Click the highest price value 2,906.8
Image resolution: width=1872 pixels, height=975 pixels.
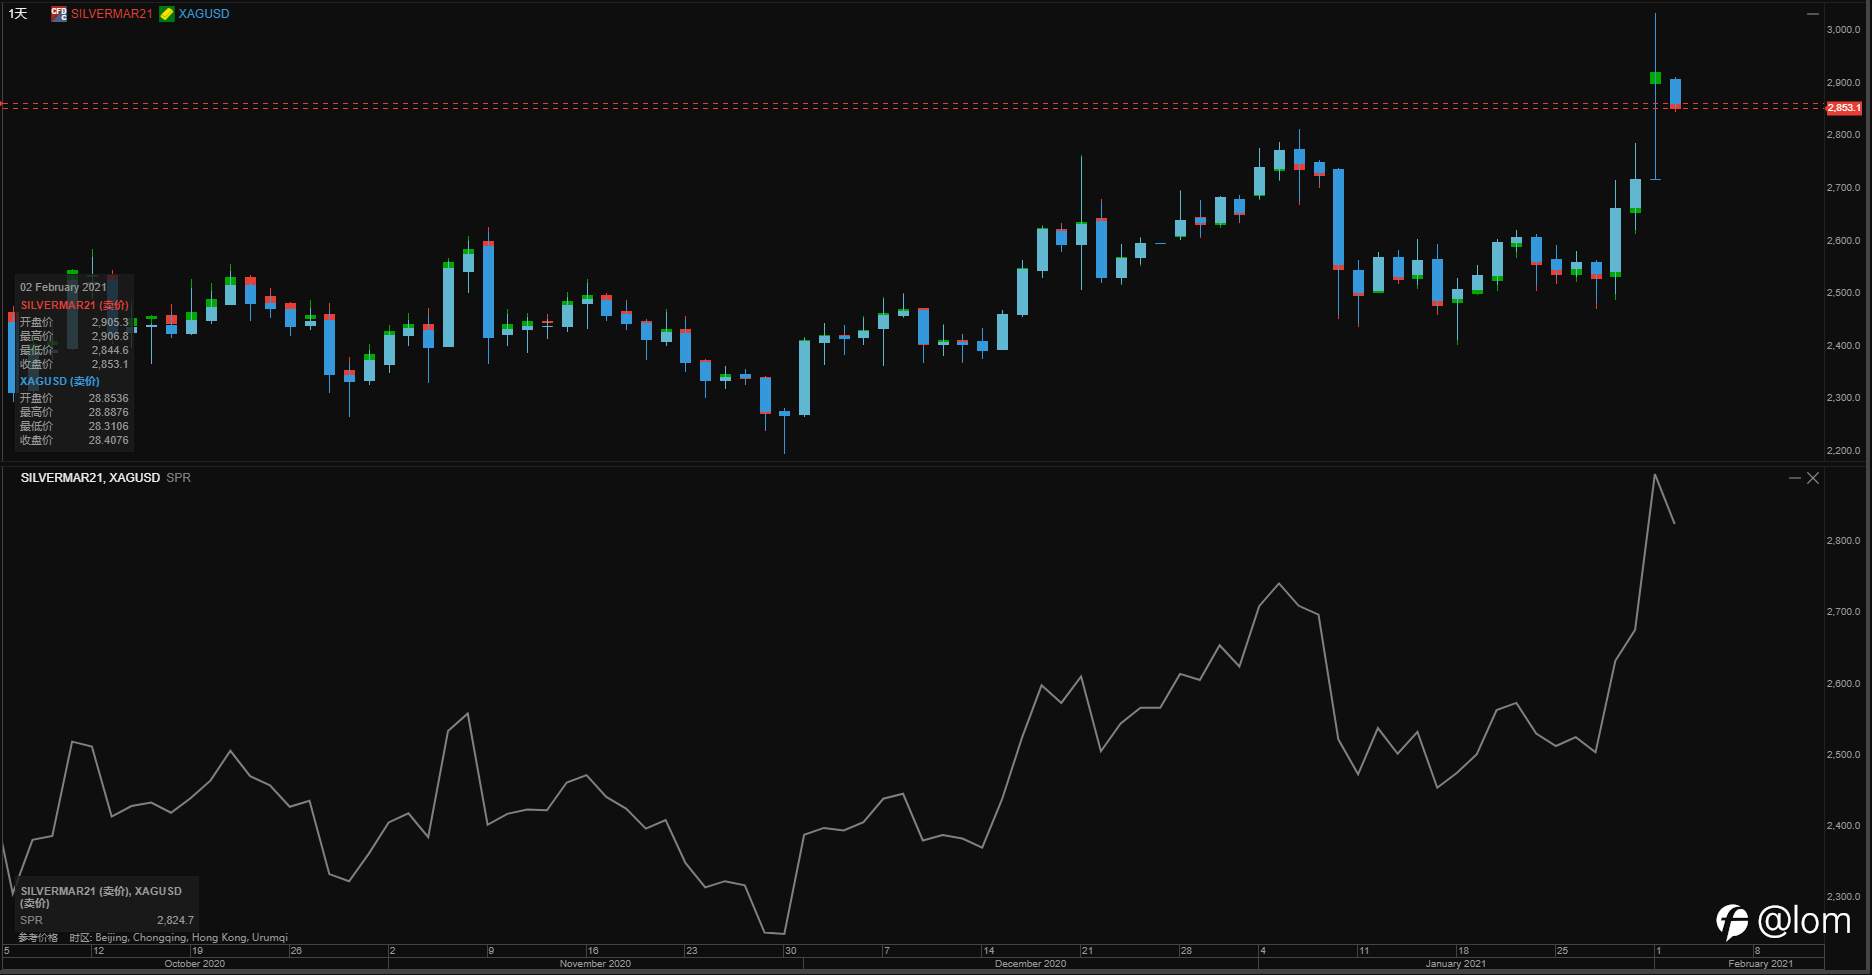point(110,336)
